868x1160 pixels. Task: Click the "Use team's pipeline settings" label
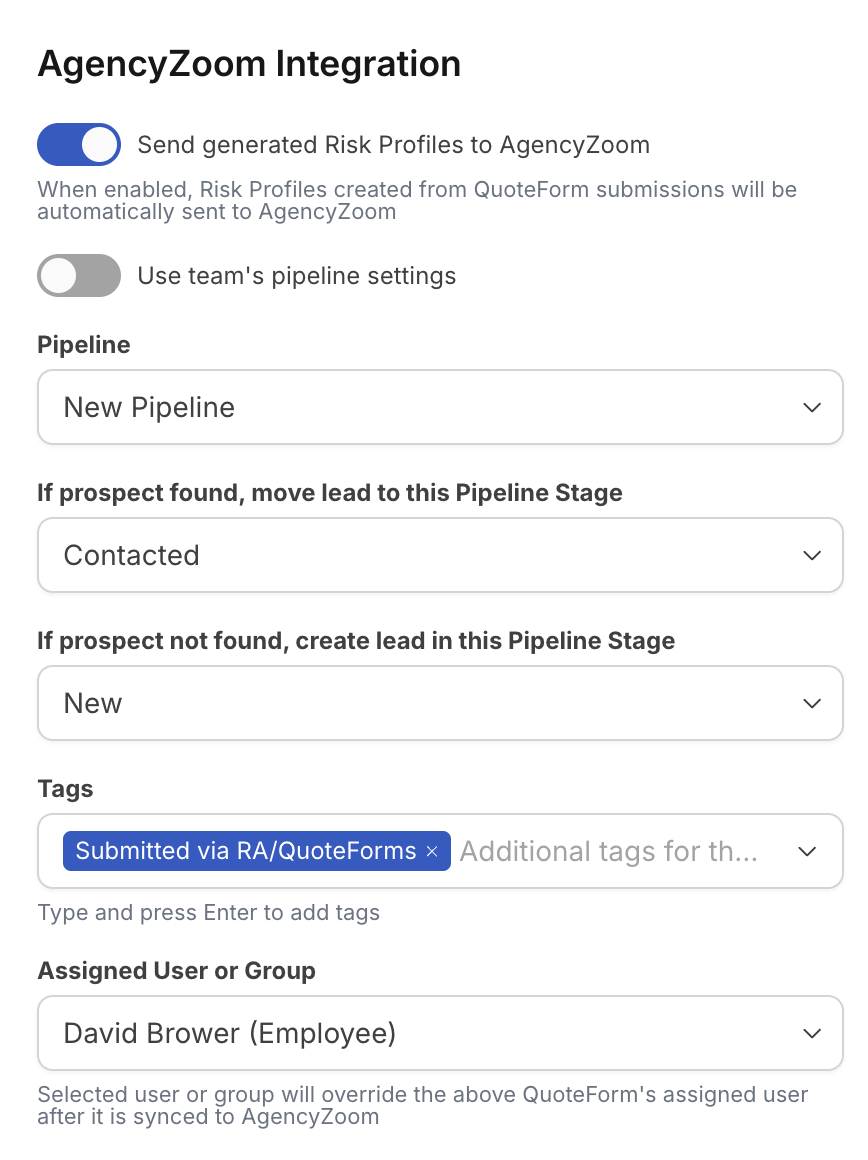tap(296, 276)
